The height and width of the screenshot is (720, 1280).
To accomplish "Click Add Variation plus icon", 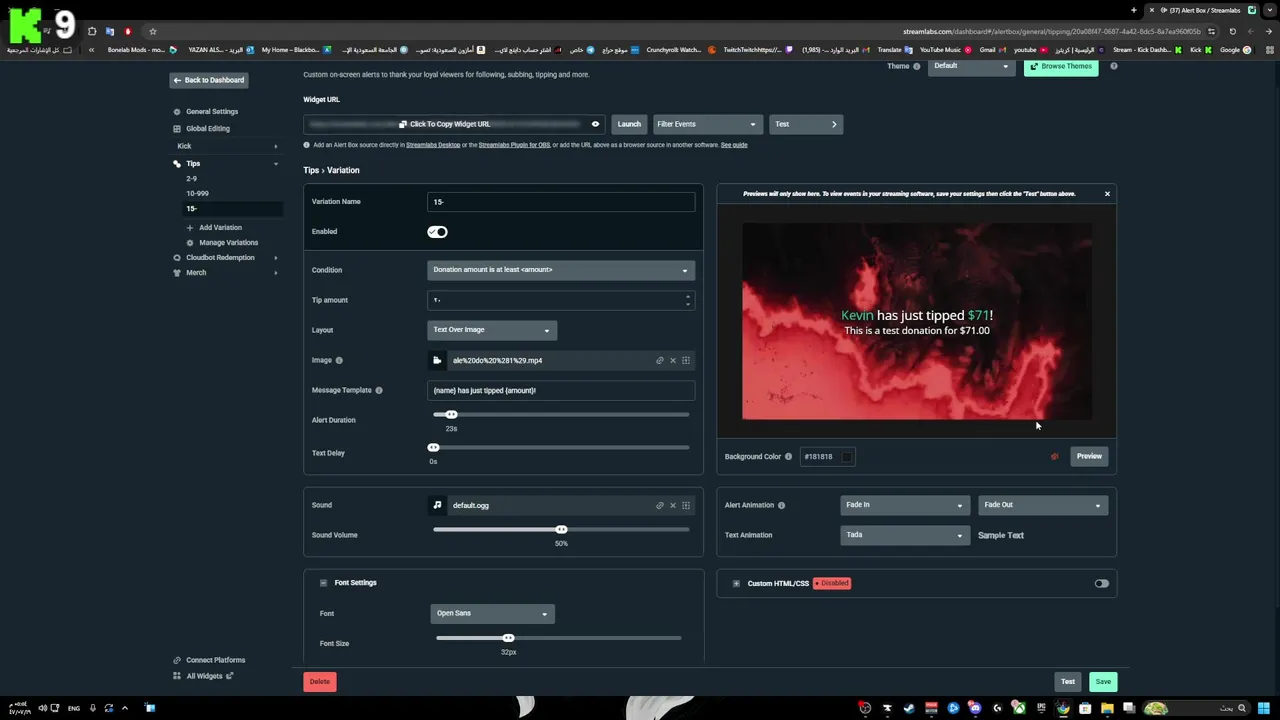I will tap(190, 228).
